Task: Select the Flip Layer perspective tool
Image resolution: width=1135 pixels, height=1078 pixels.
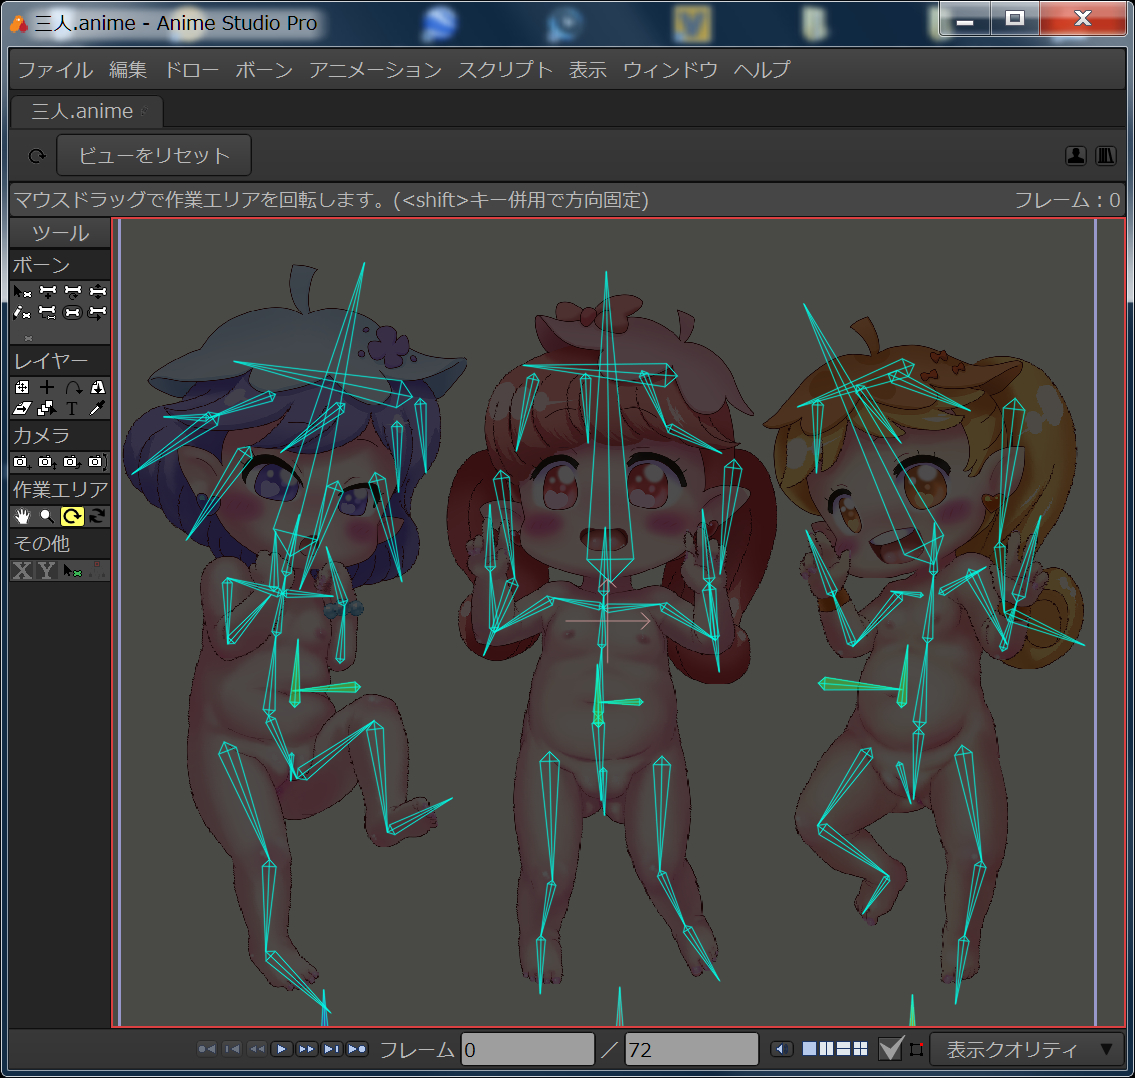Action: coord(97,388)
